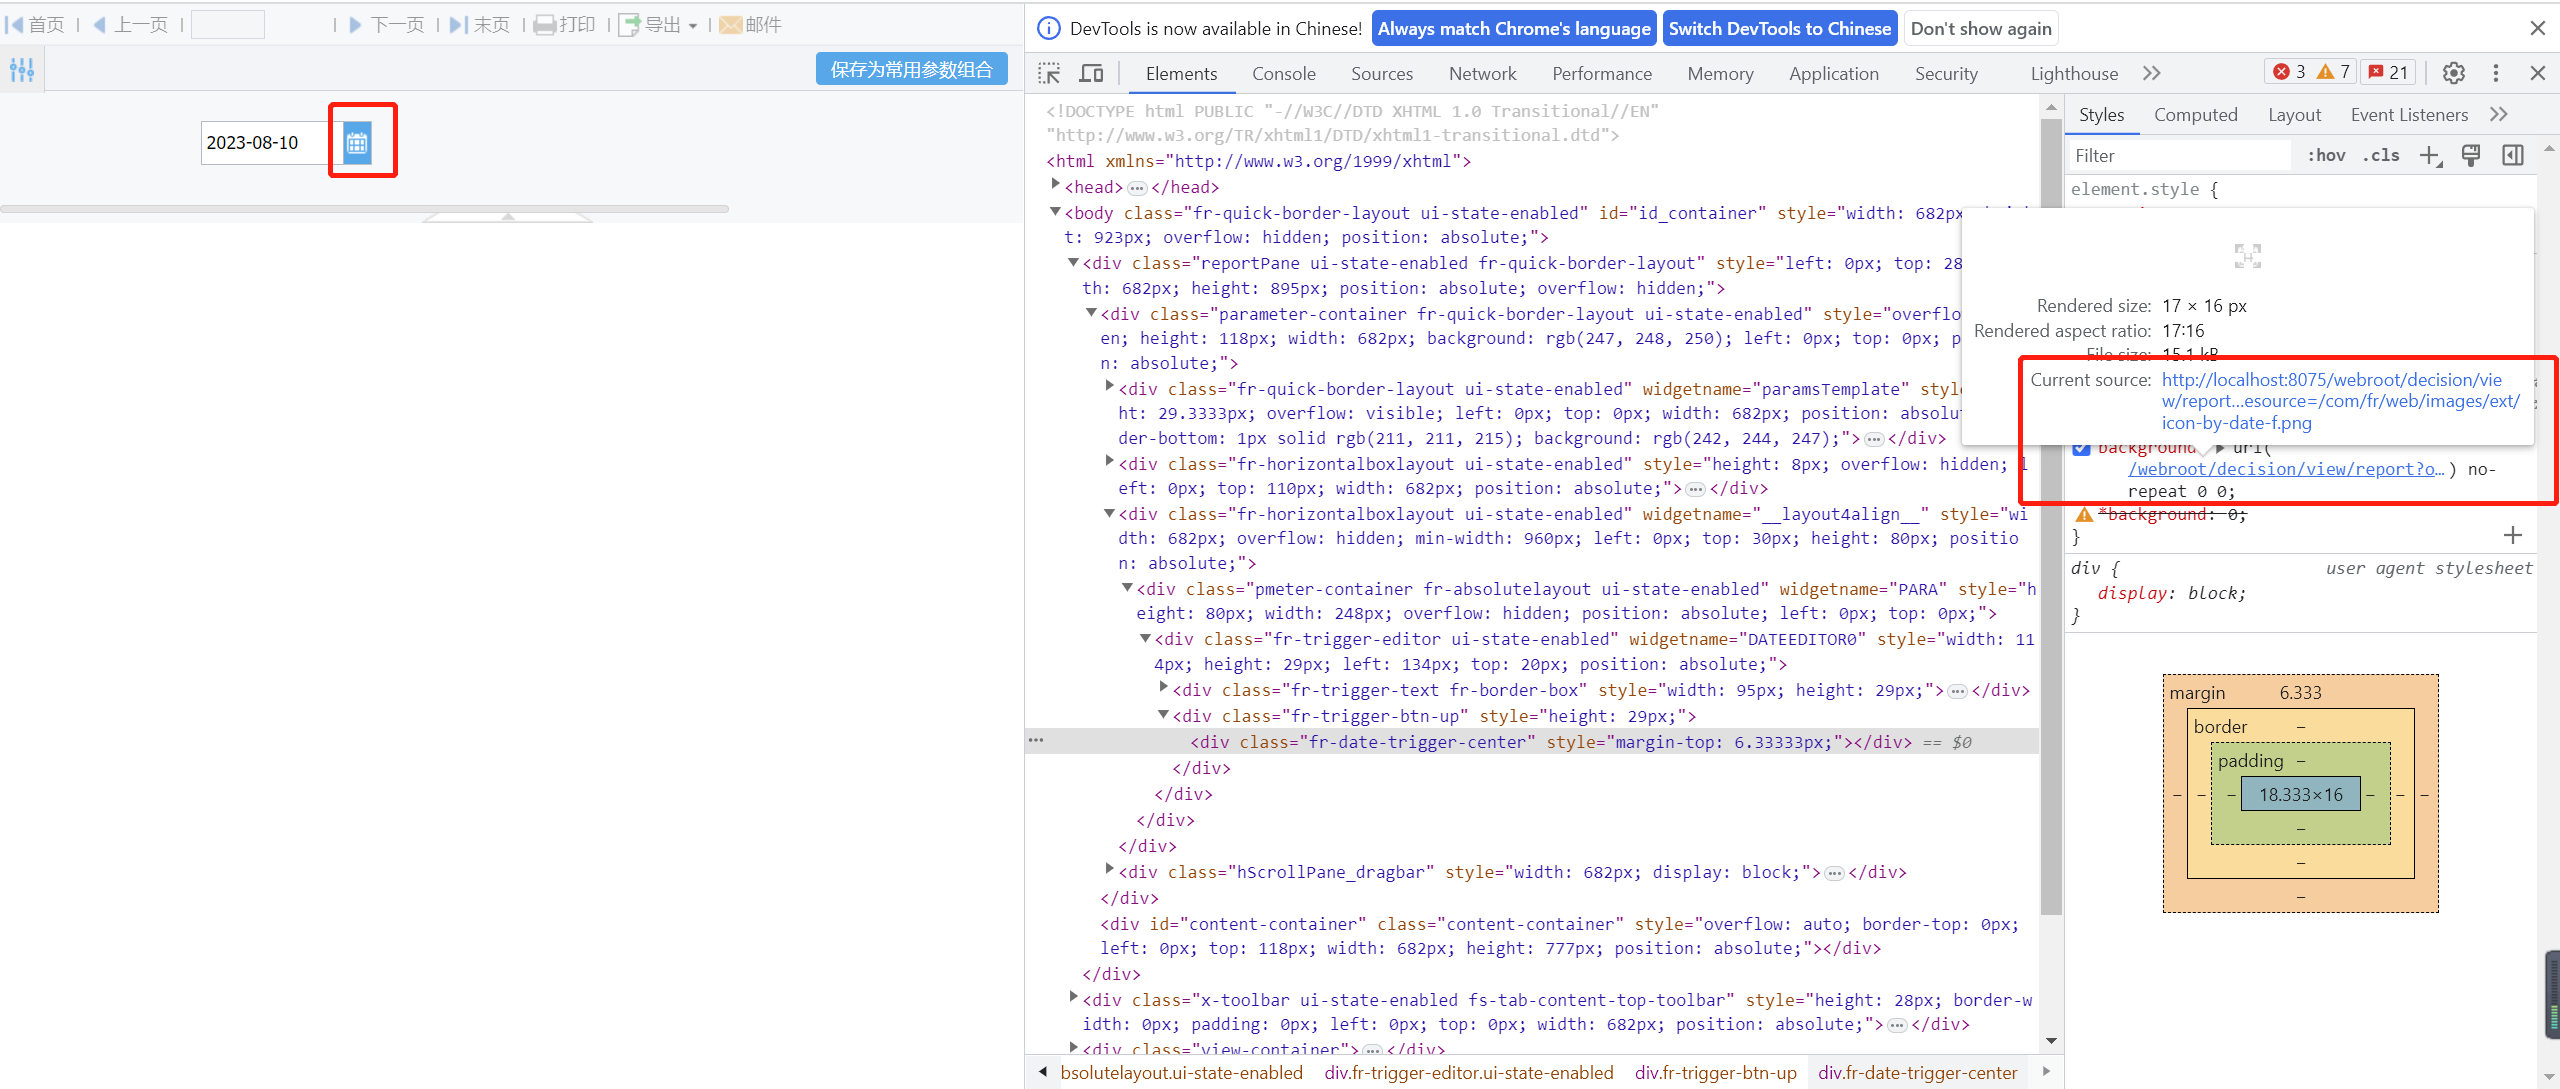Send report by email (邮件)
This screenshot has height=1089, width=2560.
[751, 25]
